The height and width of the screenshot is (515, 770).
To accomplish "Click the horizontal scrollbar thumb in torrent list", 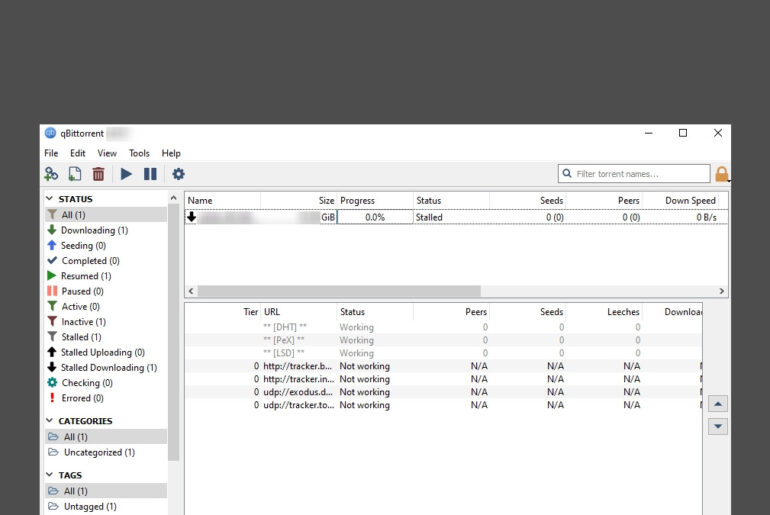I will click(x=339, y=291).
